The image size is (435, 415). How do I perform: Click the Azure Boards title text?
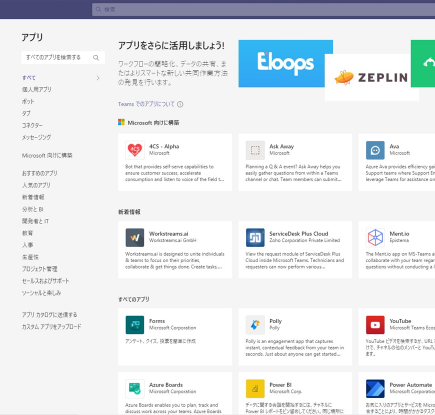point(166,385)
